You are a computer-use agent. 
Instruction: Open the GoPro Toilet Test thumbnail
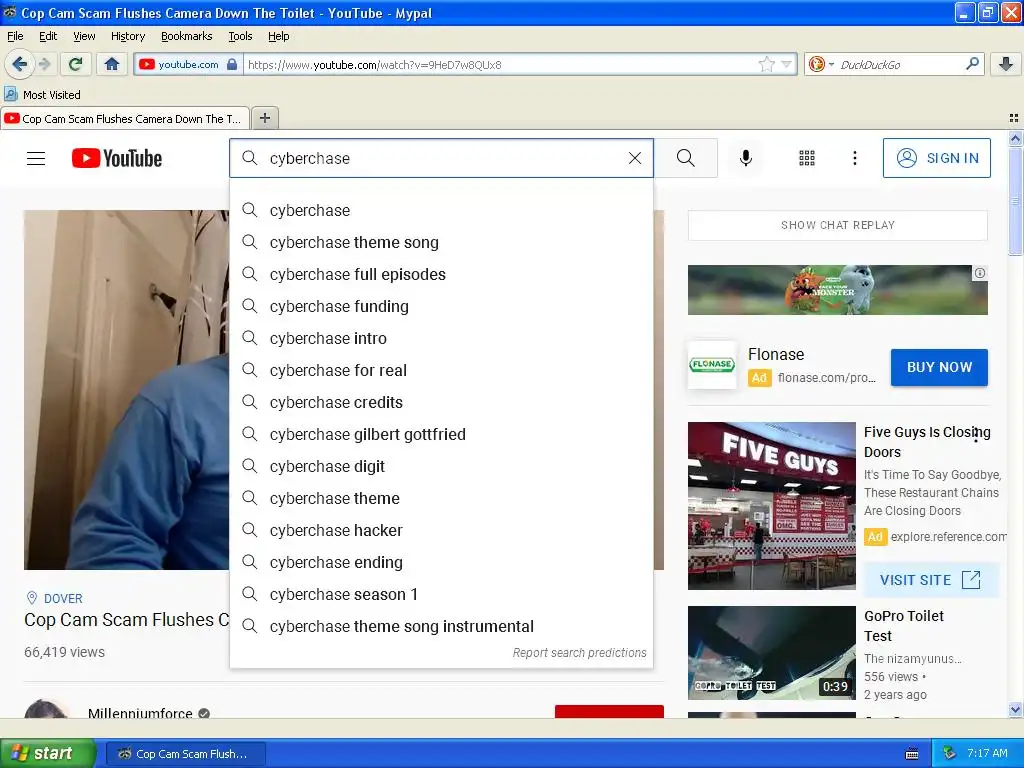[771, 653]
